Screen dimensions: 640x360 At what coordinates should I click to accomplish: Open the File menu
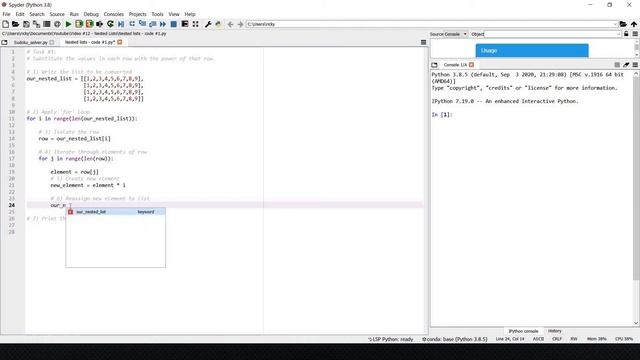(x=7, y=14)
